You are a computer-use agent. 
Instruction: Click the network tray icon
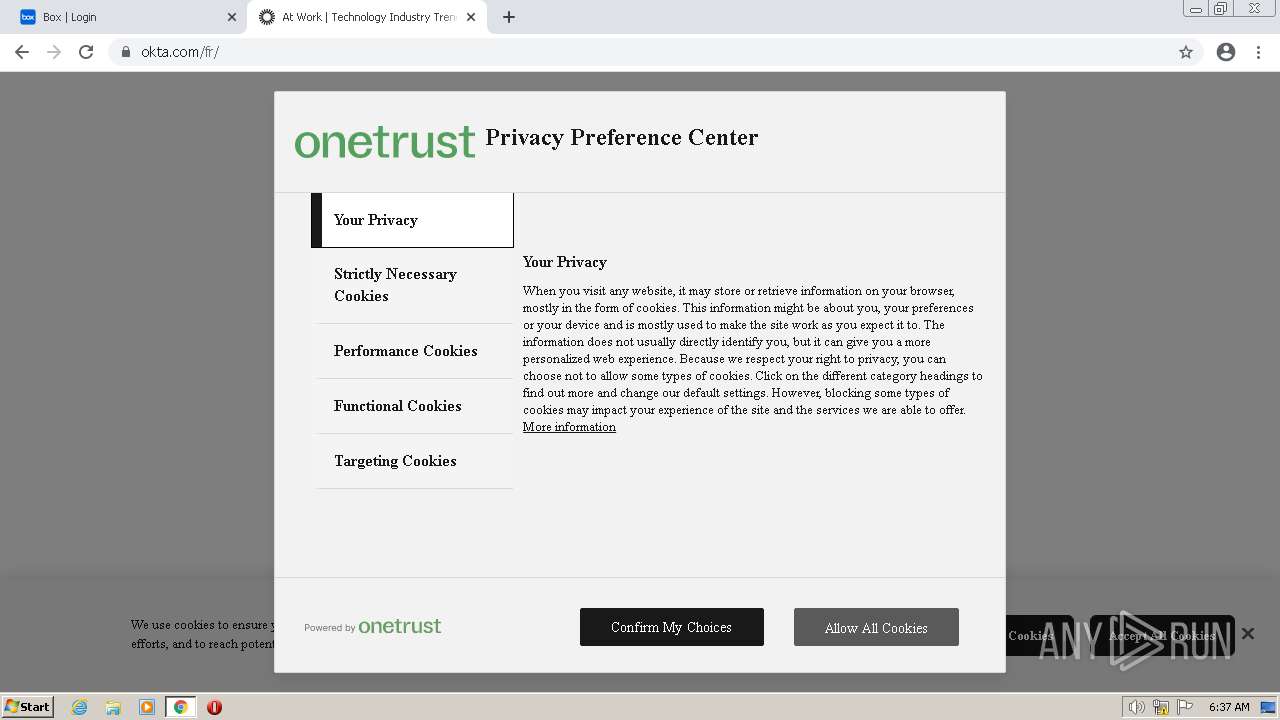tap(1161, 707)
